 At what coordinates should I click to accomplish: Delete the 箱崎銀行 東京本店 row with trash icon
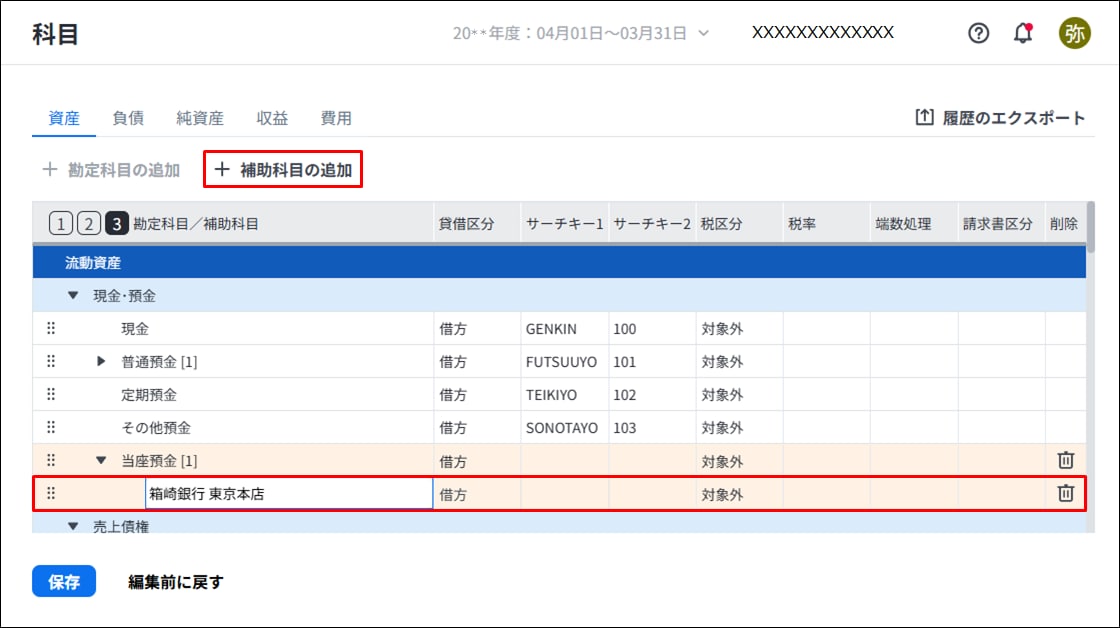(x=1065, y=494)
